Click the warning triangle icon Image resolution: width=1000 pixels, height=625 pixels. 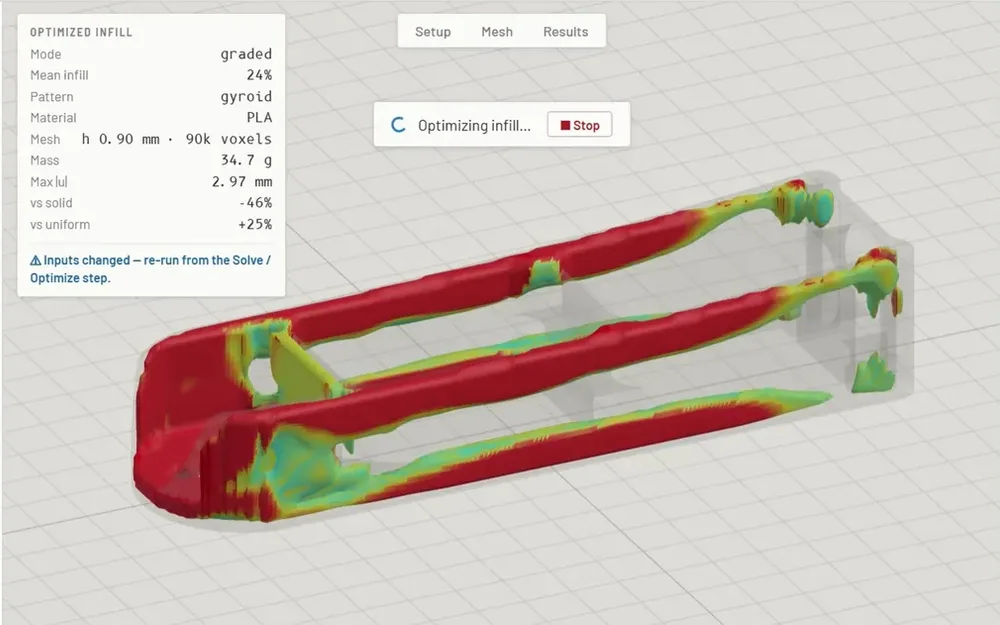(x=36, y=260)
